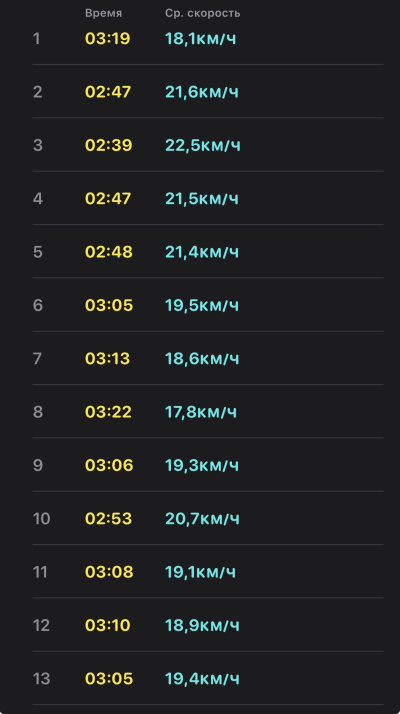
Task: Click the 17,8км/ч speed value
Action: (x=201, y=412)
